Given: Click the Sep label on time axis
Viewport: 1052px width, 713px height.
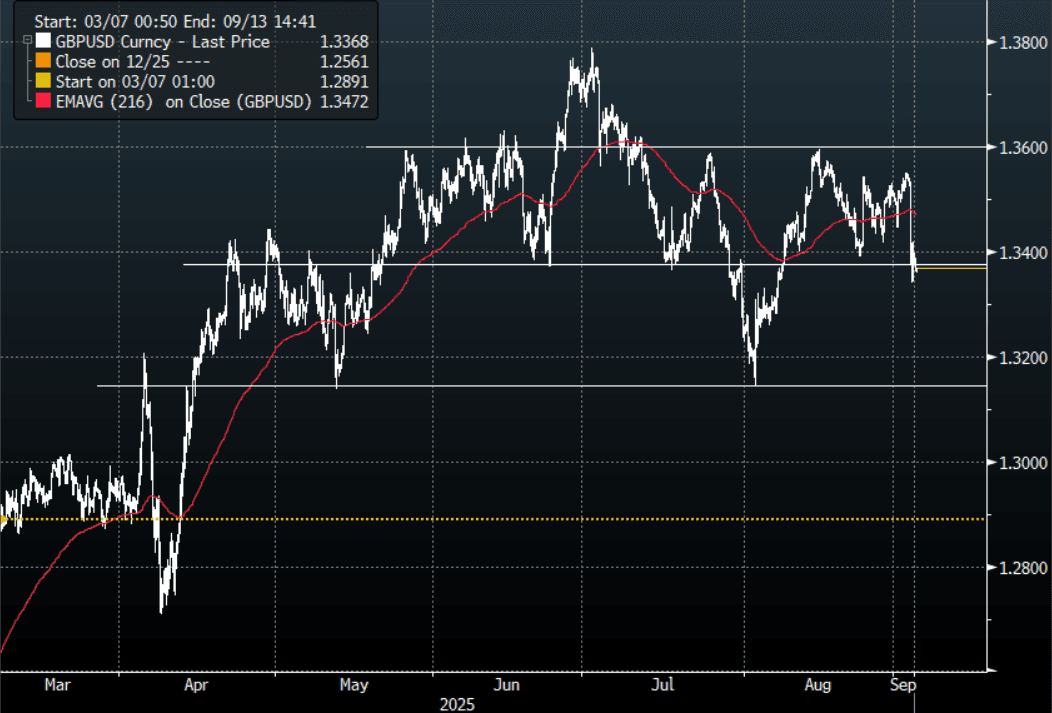Looking at the screenshot, I should (x=902, y=686).
